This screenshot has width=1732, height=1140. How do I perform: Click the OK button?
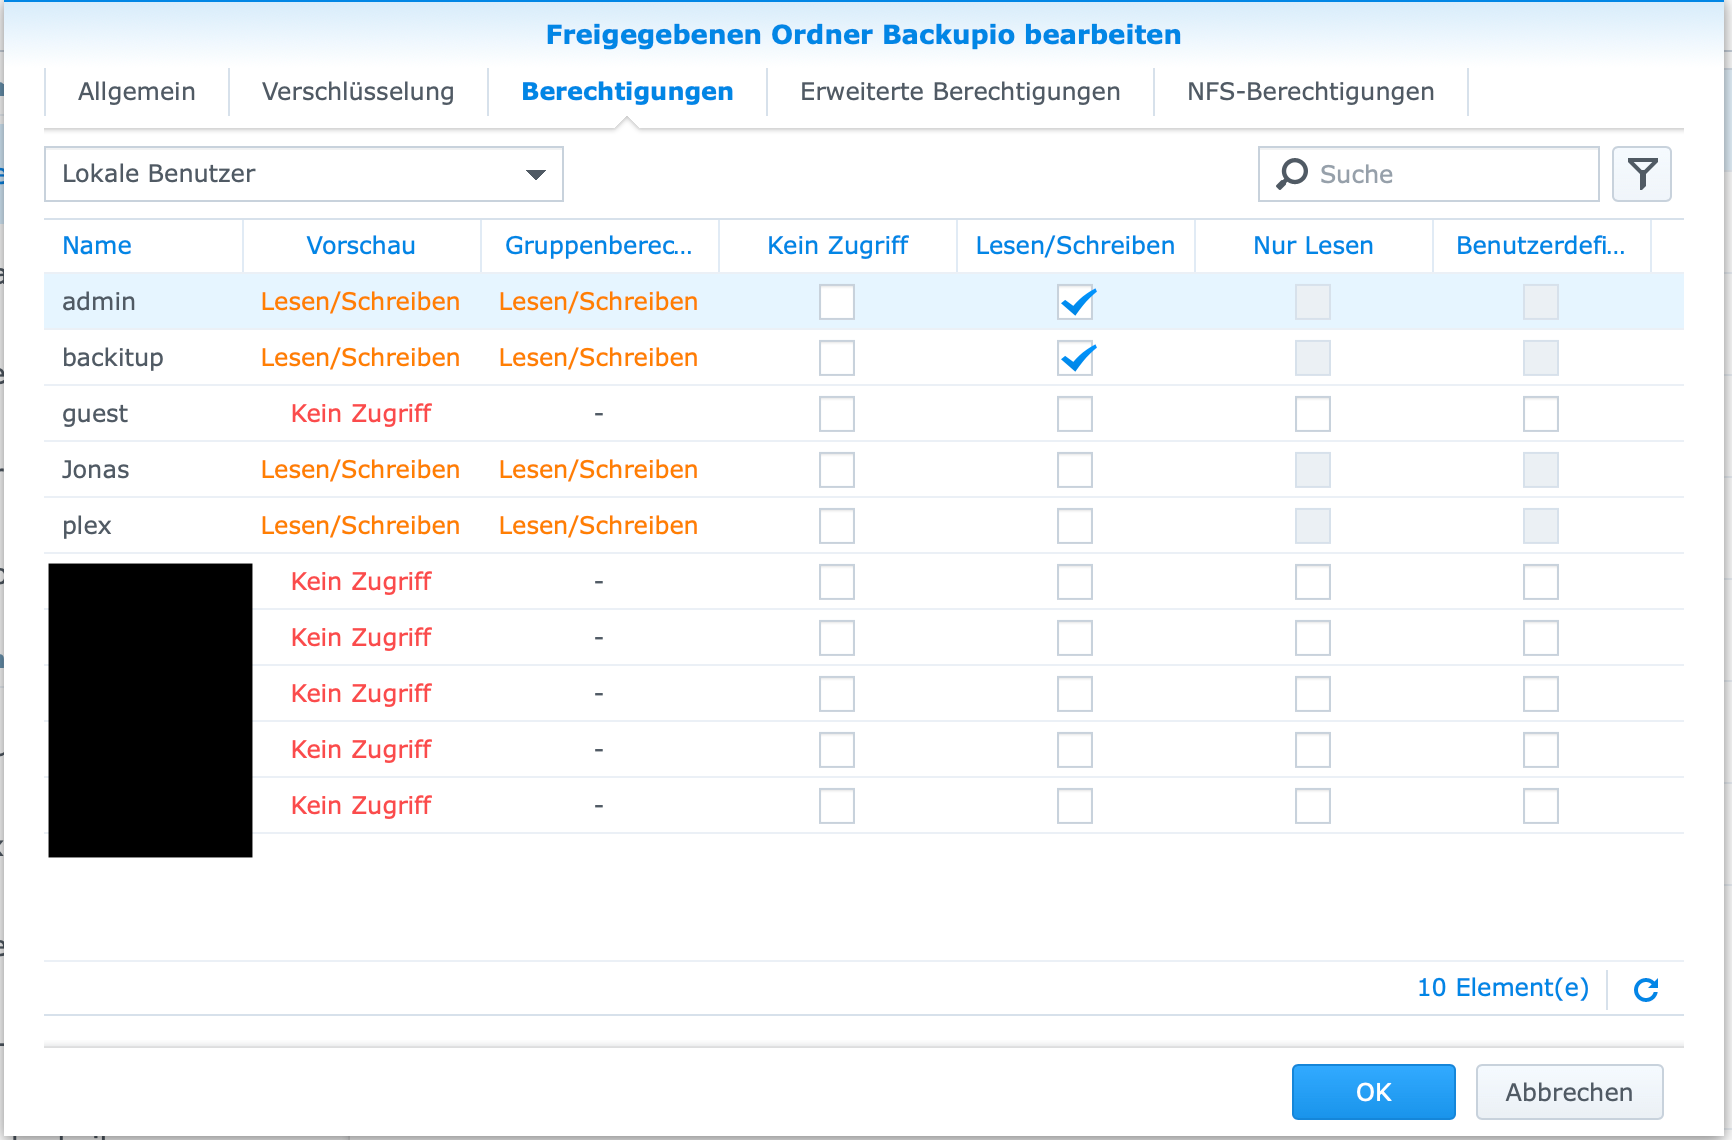click(x=1373, y=1092)
